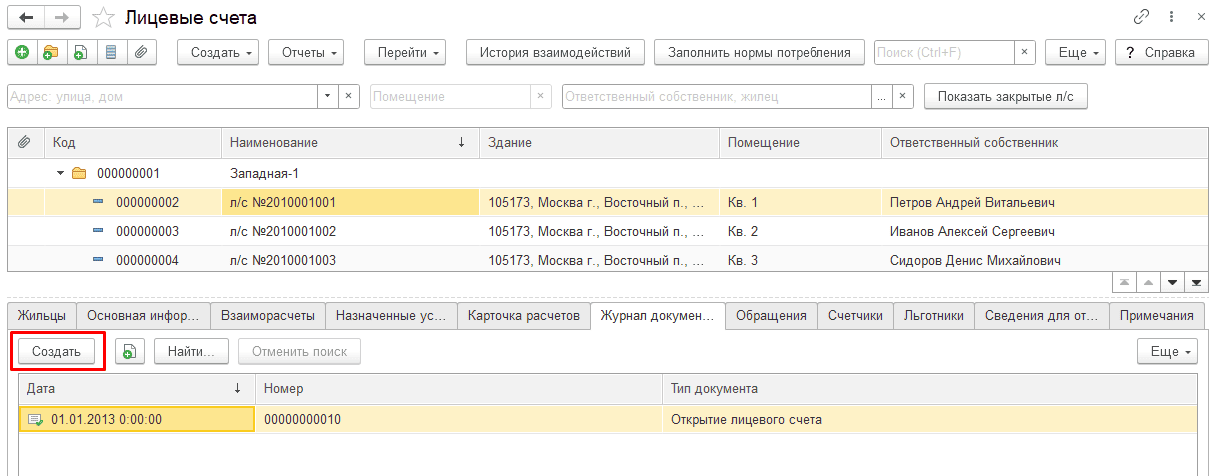Viewport: 1218px width, 476px height.
Task: Expand the address street dropdown arrow
Action: click(329, 97)
